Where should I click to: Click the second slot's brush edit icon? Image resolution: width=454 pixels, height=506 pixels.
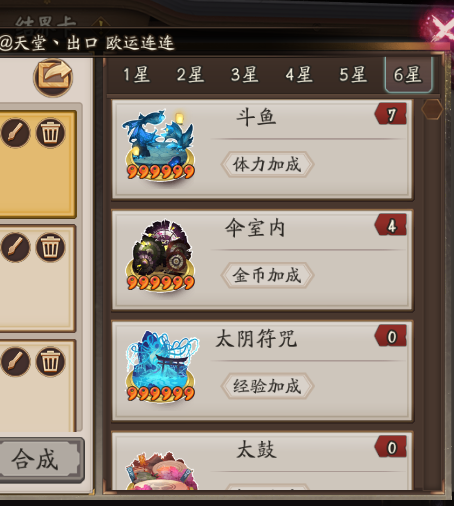(x=15, y=247)
